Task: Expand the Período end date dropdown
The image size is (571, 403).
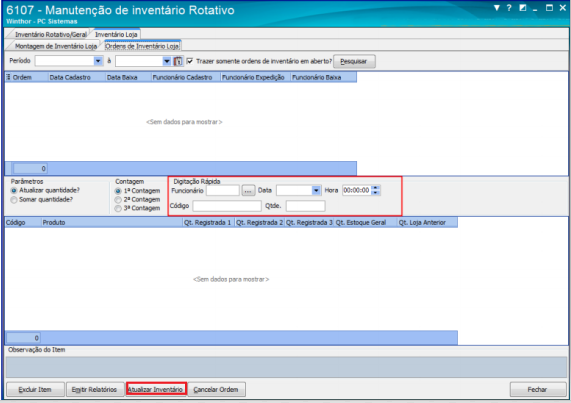Action: coord(167,61)
